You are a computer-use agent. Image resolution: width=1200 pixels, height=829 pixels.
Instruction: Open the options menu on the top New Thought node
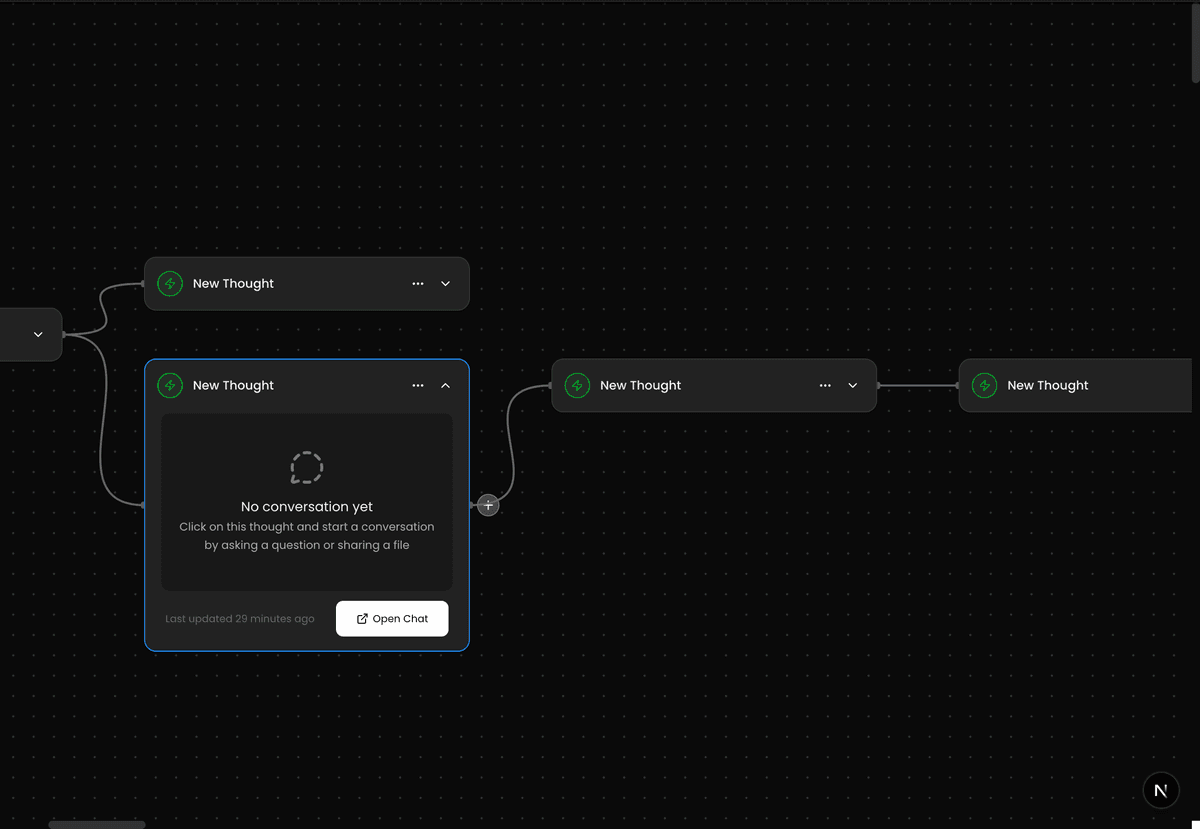[417, 283]
